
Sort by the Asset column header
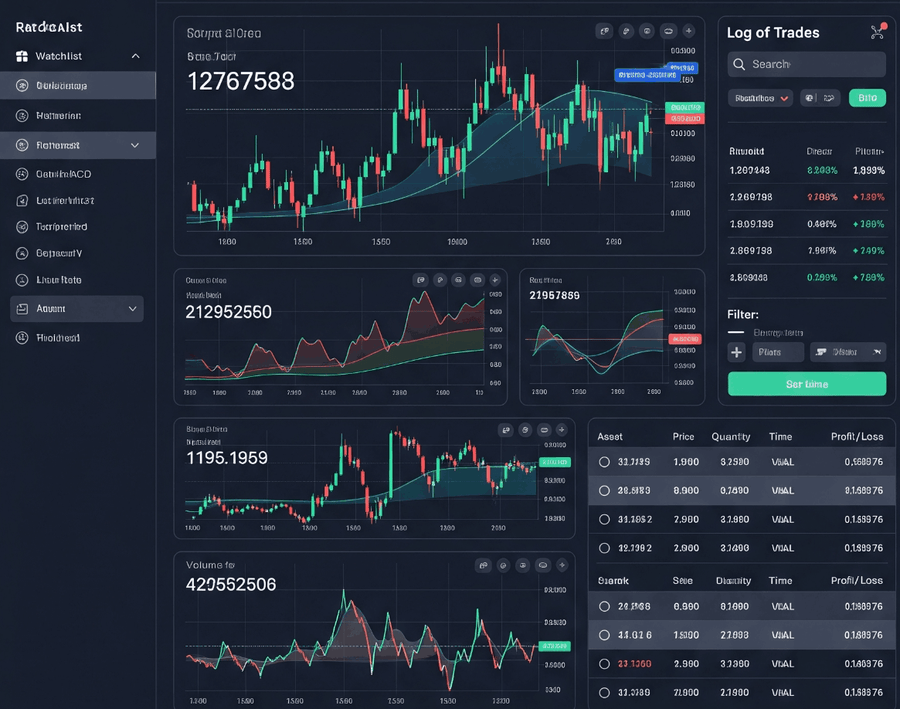coord(610,437)
